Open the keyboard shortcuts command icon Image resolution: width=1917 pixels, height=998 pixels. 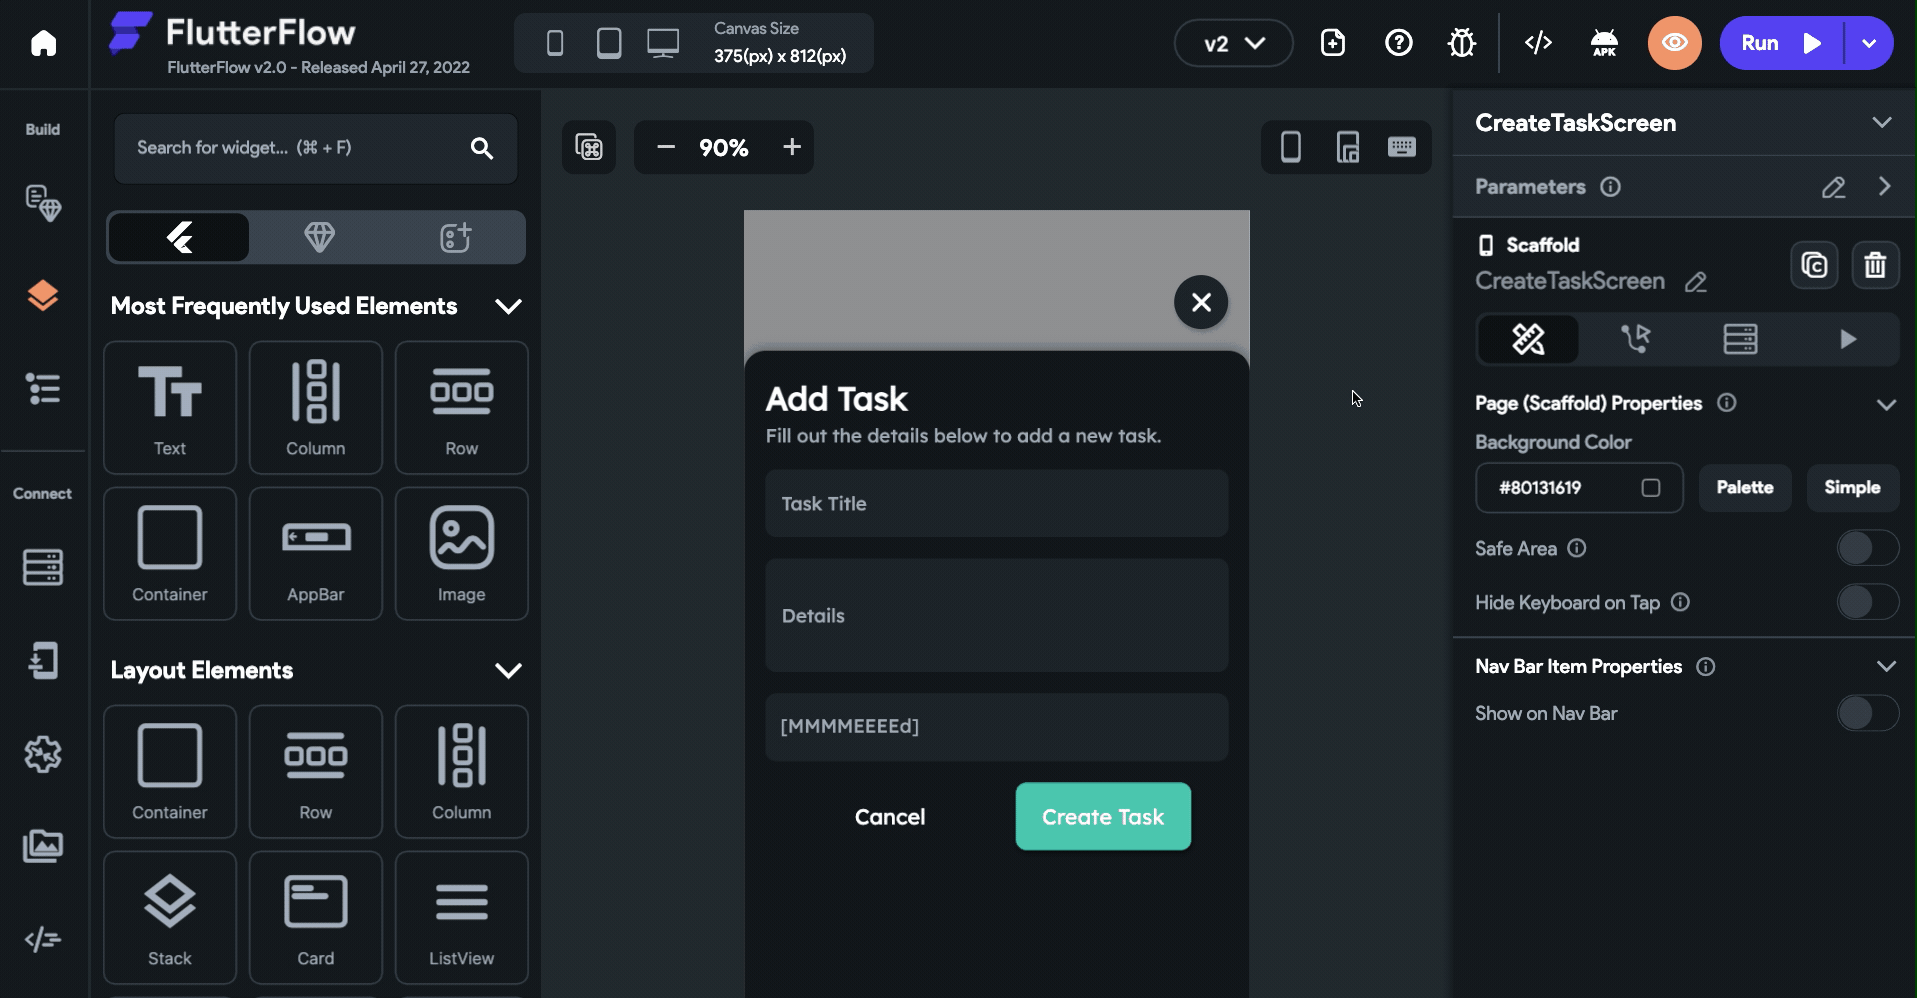589,147
